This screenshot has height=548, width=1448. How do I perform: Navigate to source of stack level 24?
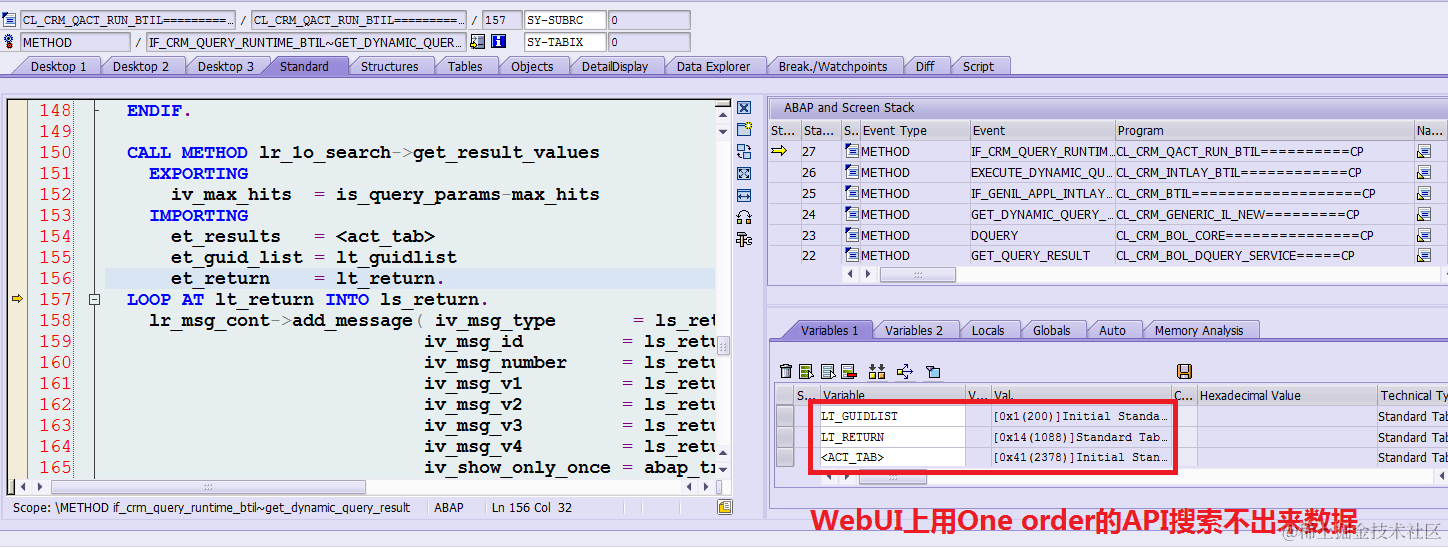[x=1424, y=214]
